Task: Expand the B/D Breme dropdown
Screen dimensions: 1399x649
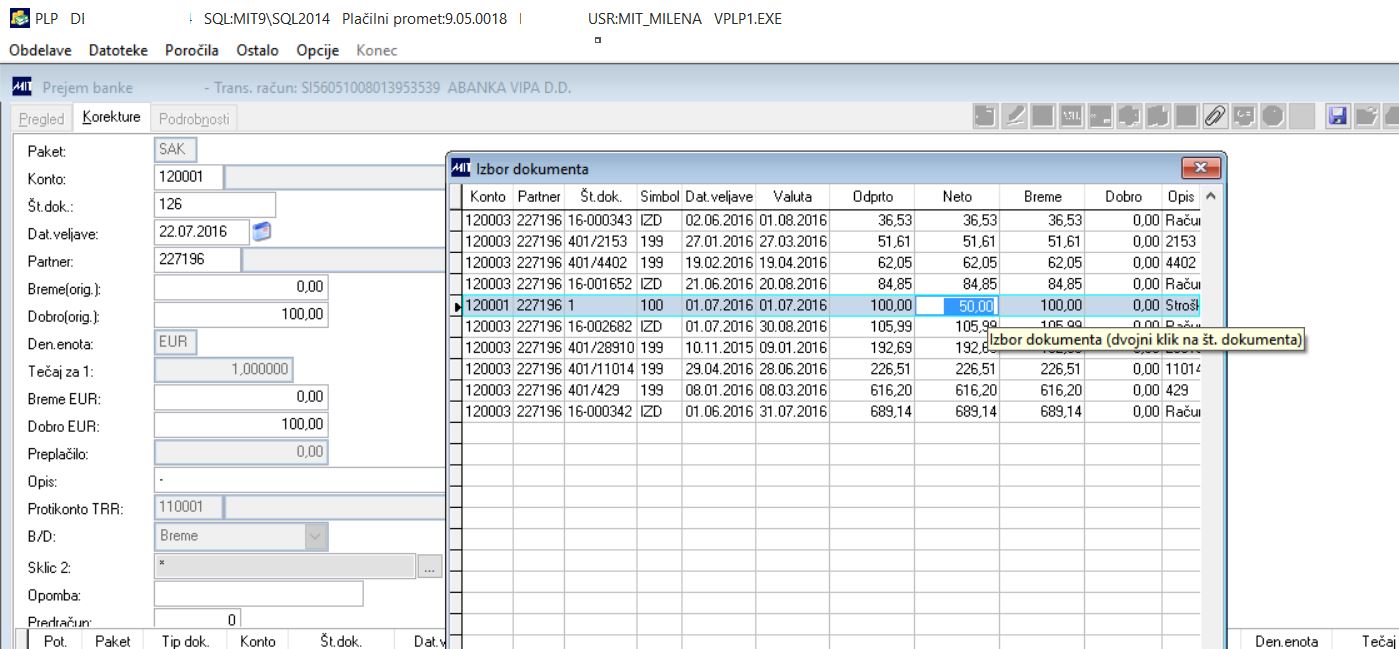Action: pyautogui.click(x=315, y=536)
